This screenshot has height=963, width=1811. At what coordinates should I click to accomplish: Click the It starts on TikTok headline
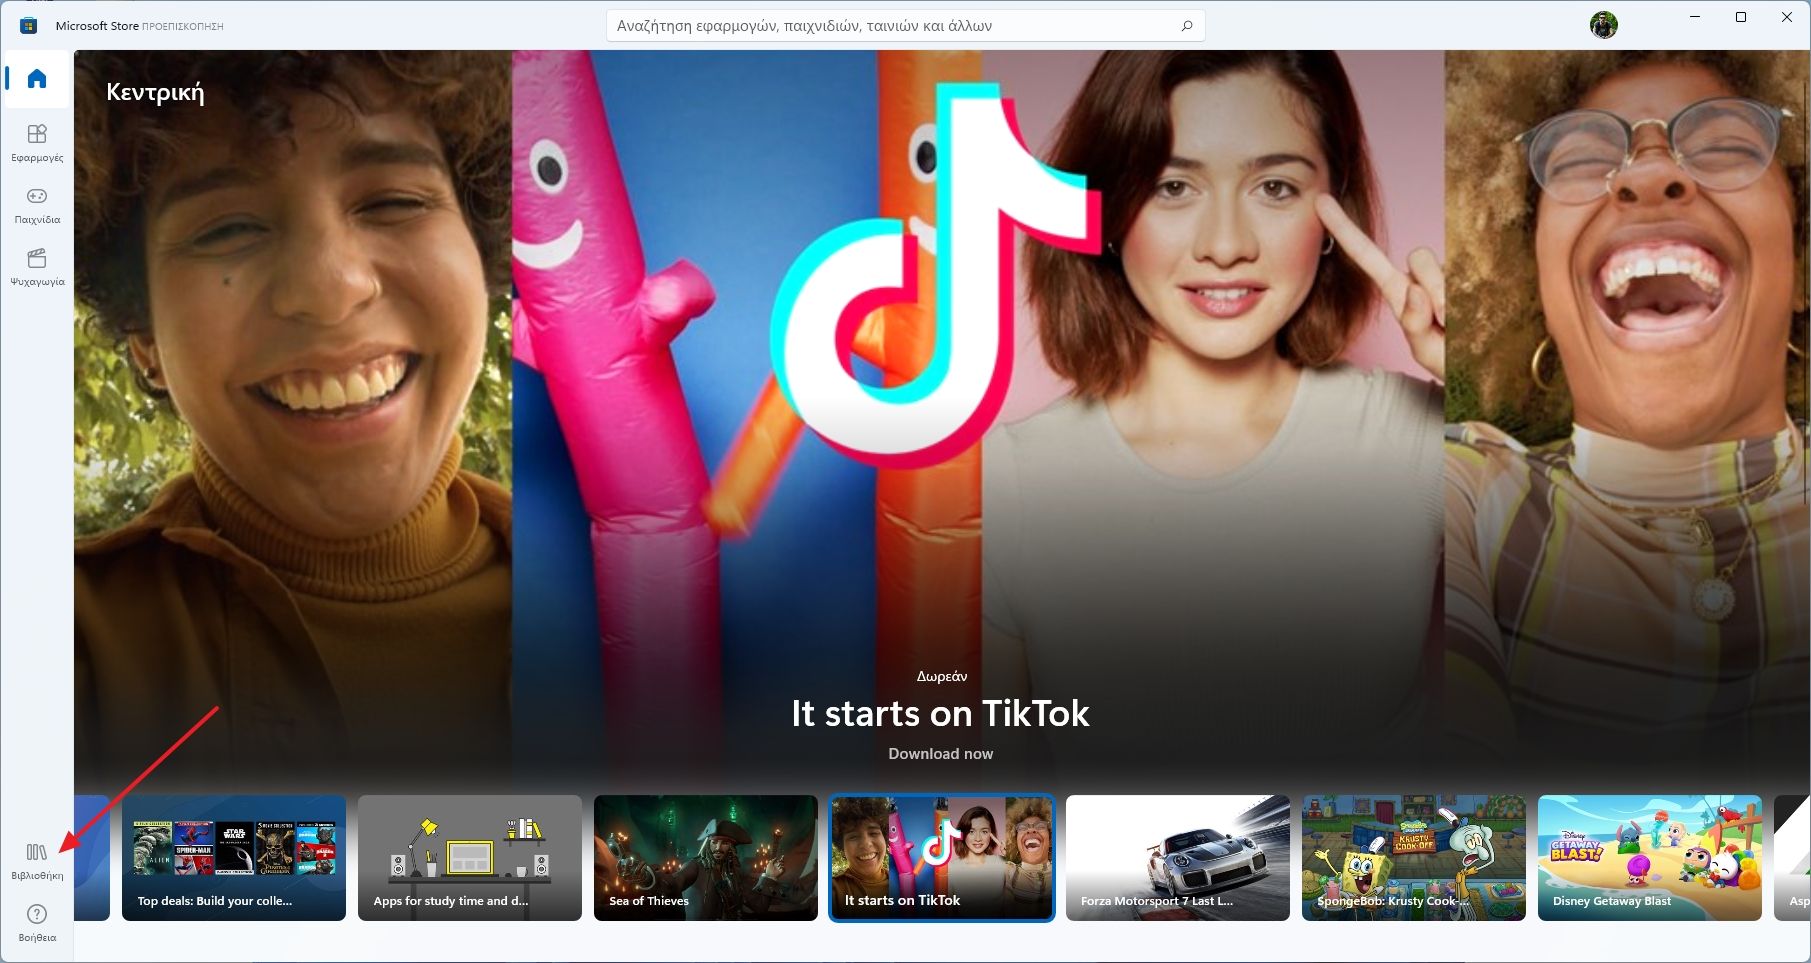(940, 713)
